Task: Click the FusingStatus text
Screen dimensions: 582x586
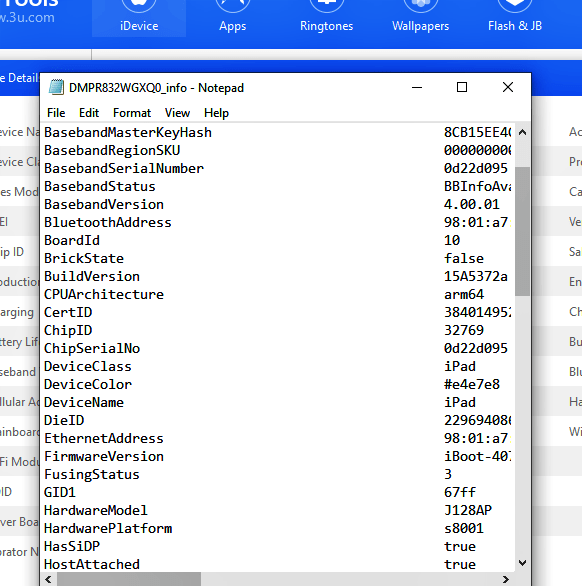Action: pos(92,474)
